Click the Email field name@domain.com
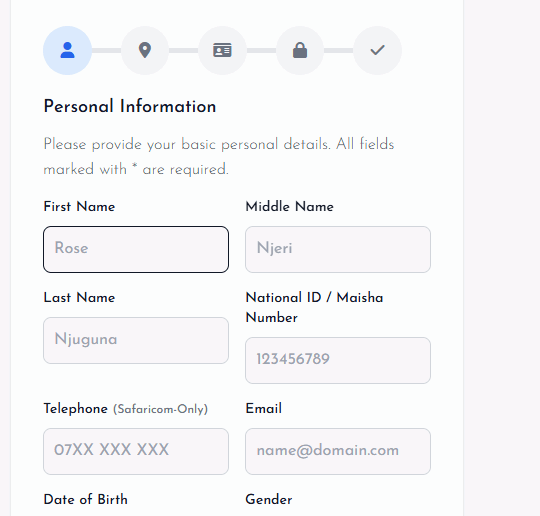 tap(338, 451)
